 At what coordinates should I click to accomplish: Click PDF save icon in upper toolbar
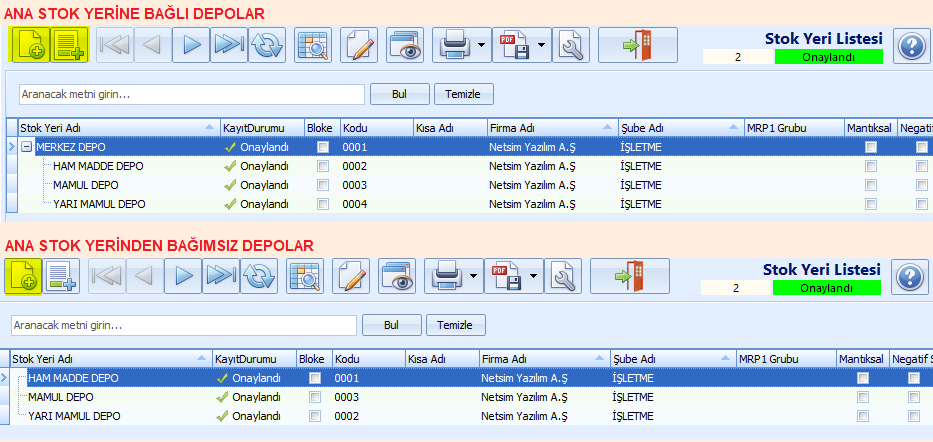(514, 45)
